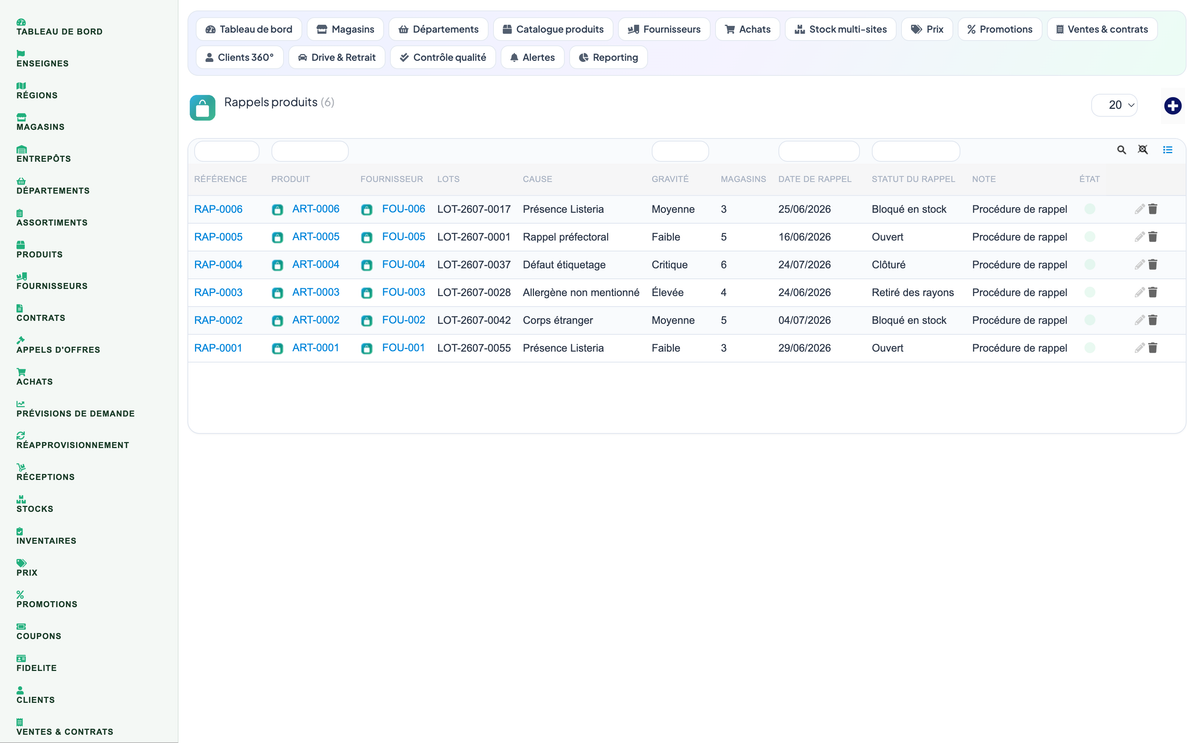Open Coupons in the sidebar

pos(39,632)
